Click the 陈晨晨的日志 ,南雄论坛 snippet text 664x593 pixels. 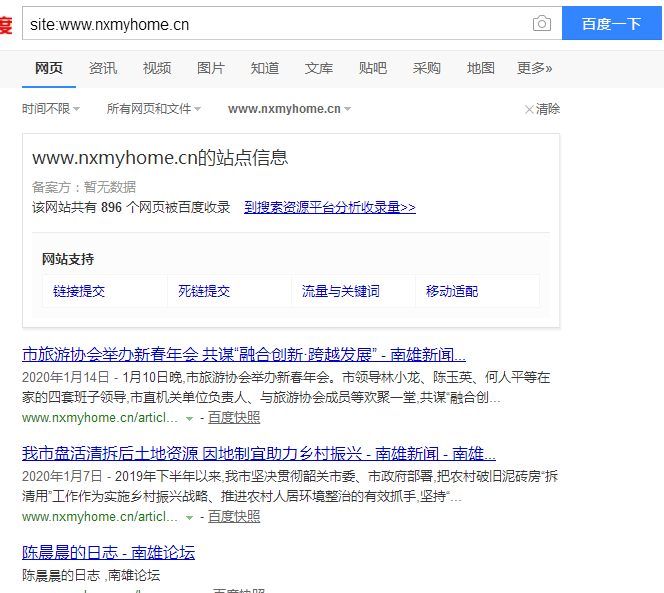tap(91, 575)
